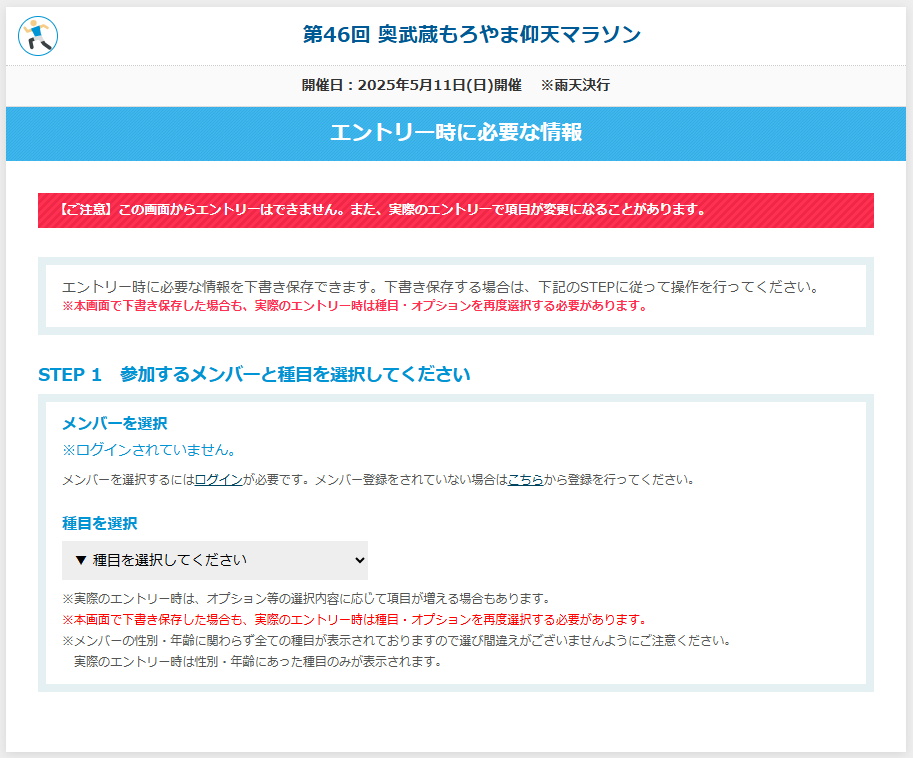This screenshot has height=758, width=913.
Task: Click the メンバーを選択 heading
Action: 115,423
